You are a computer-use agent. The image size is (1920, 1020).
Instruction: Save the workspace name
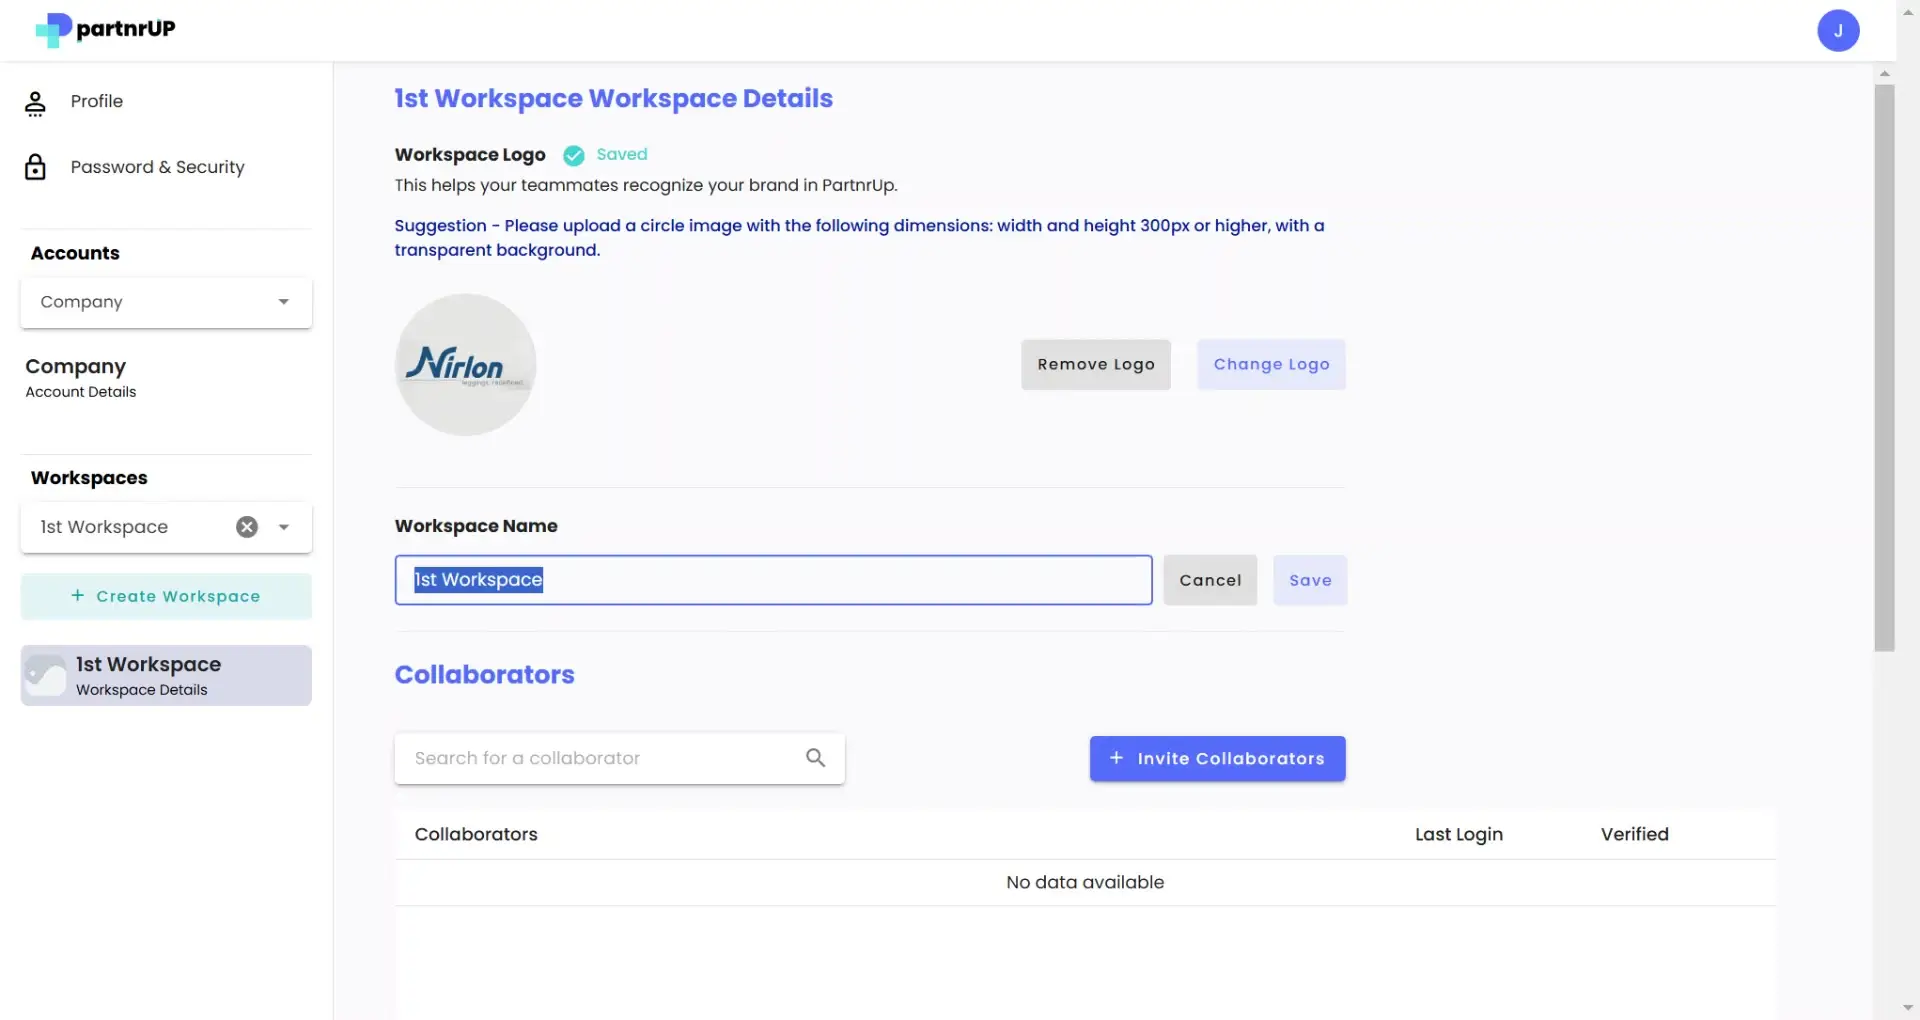pyautogui.click(x=1310, y=579)
